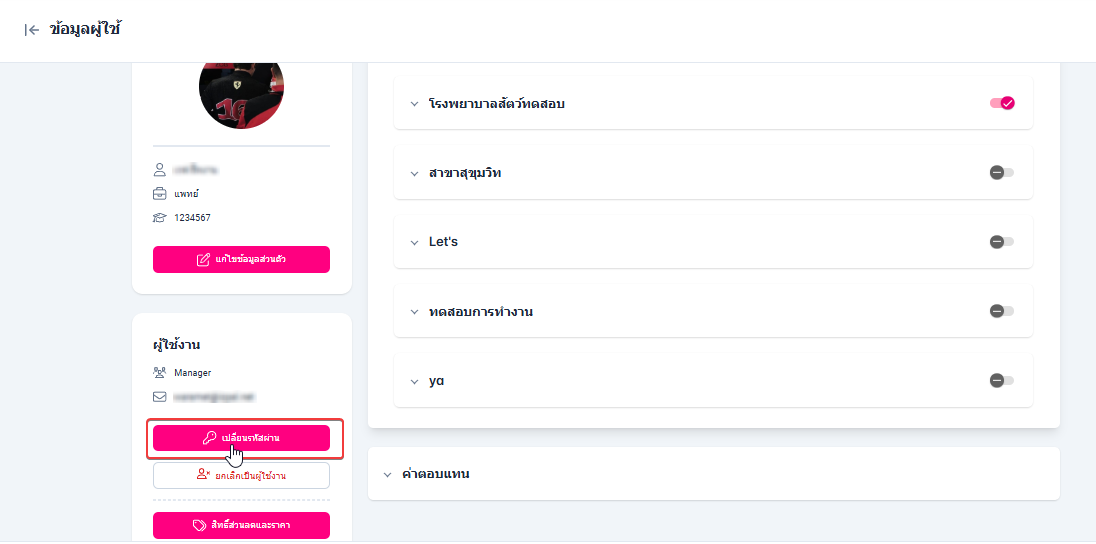The image size is (1096, 544).
Task: Switch on the ทดสอบการทำงาน toggle
Action: 1001,311
